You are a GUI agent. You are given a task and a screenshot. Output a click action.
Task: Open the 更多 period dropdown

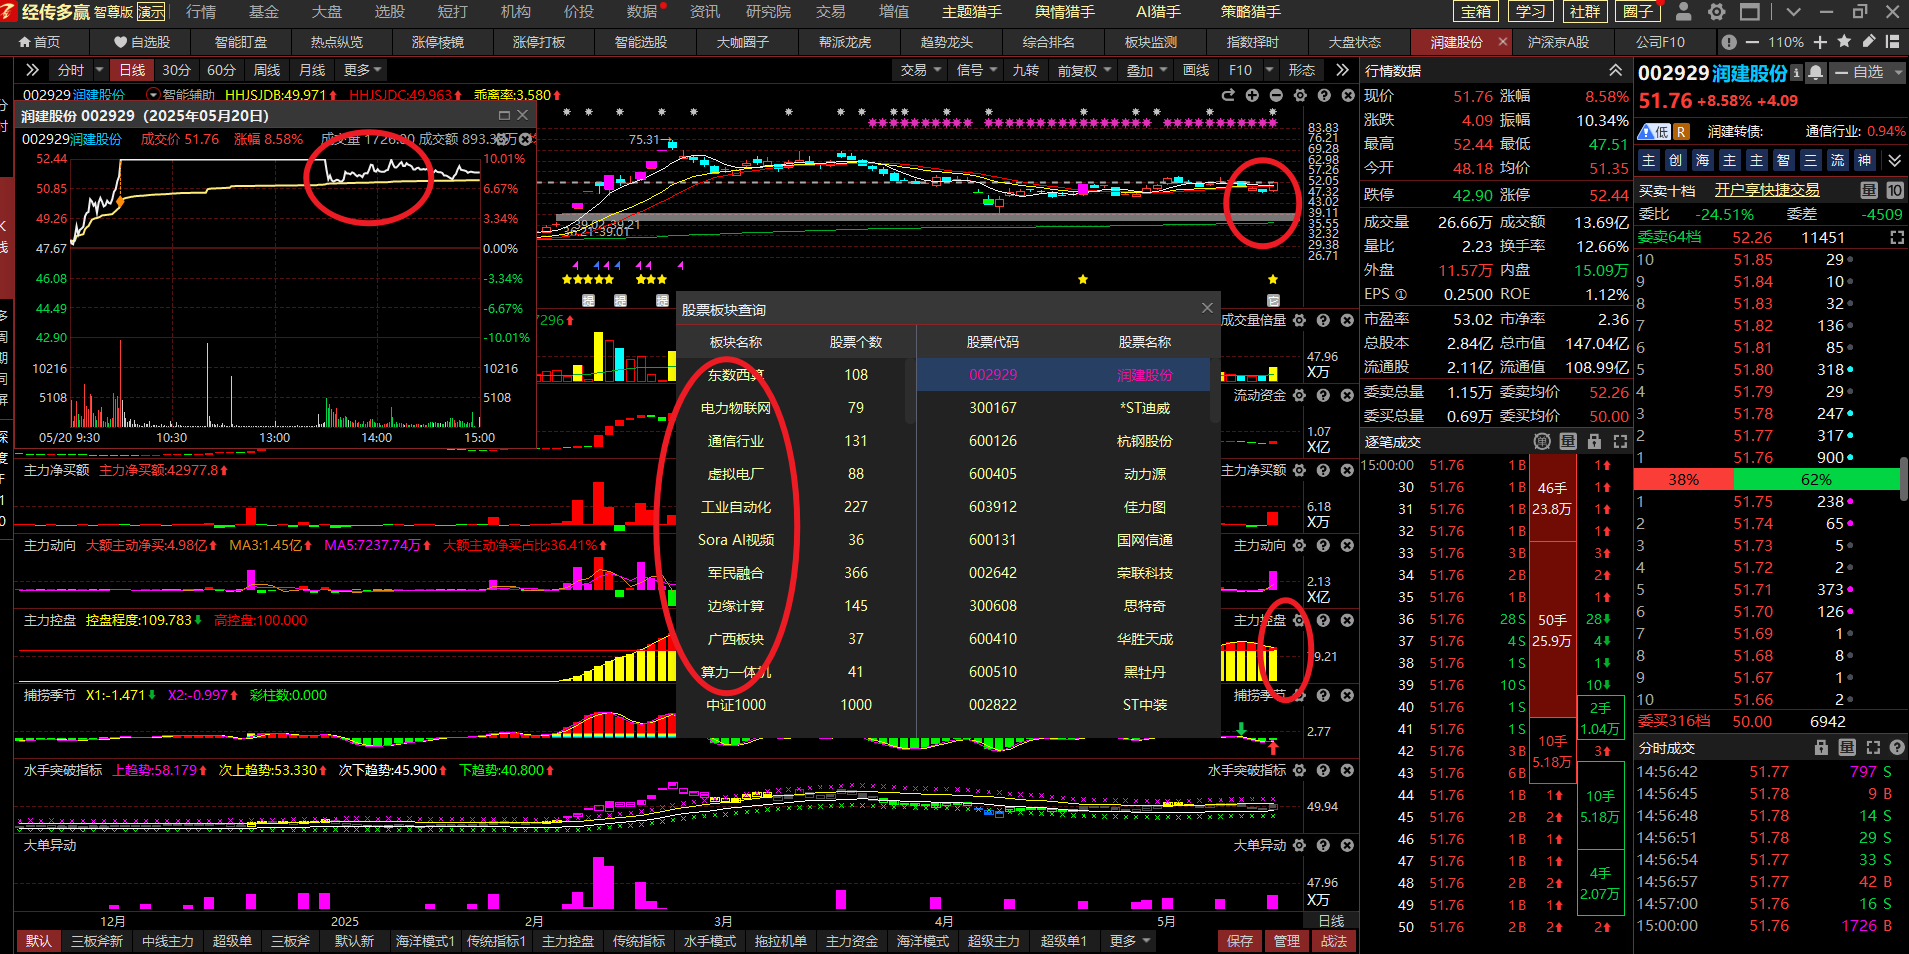pos(362,70)
